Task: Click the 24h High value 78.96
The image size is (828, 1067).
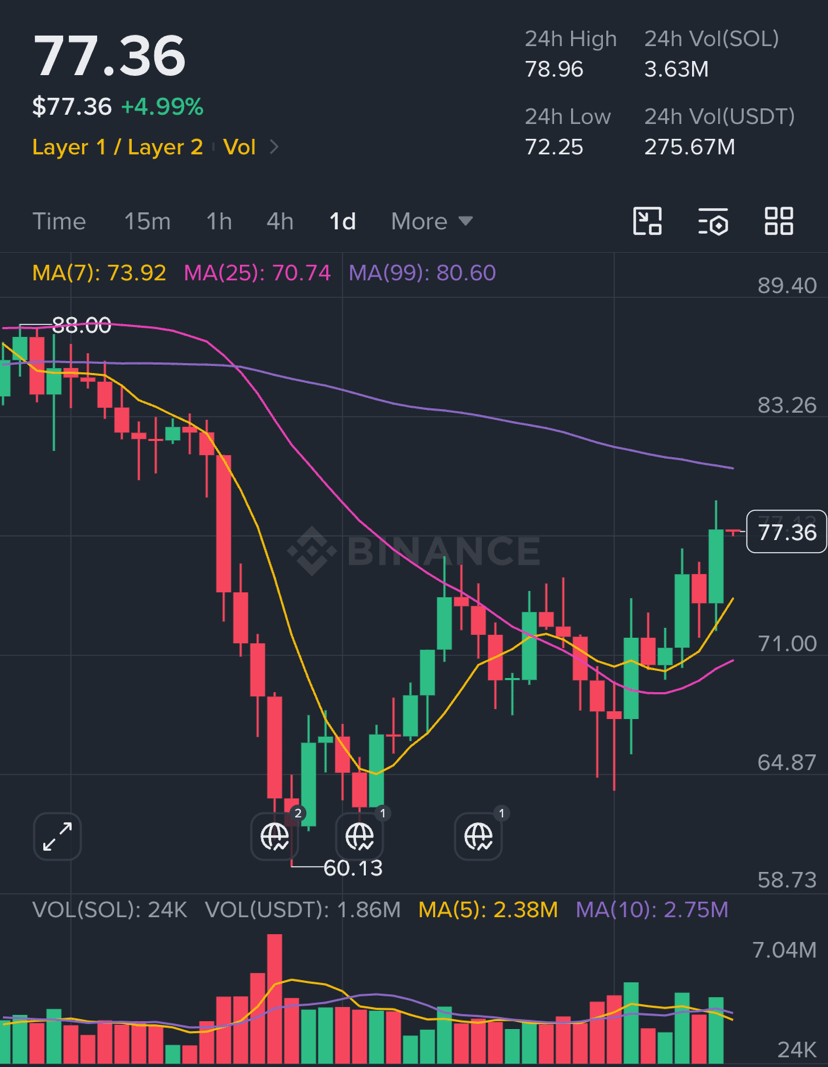Action: tap(554, 69)
